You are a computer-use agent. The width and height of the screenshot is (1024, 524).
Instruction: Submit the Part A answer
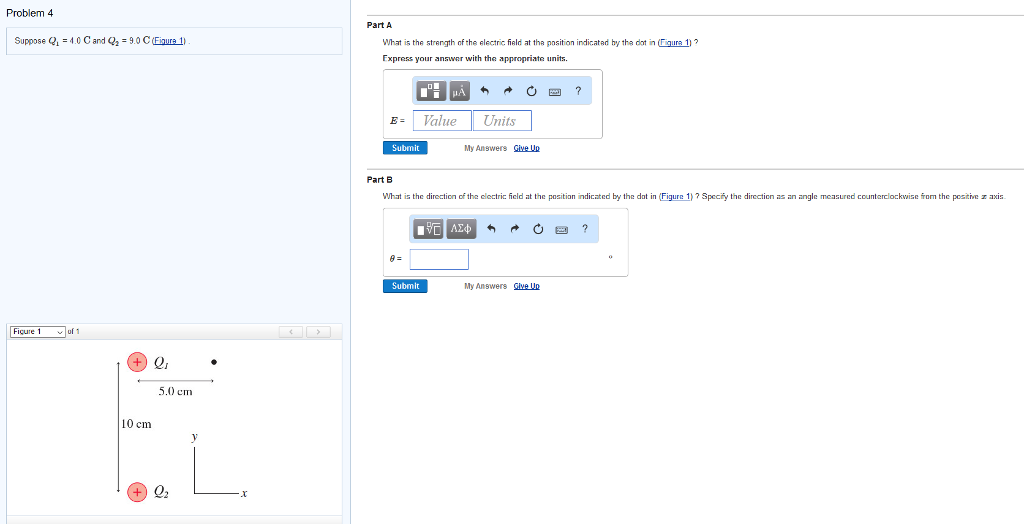point(406,148)
